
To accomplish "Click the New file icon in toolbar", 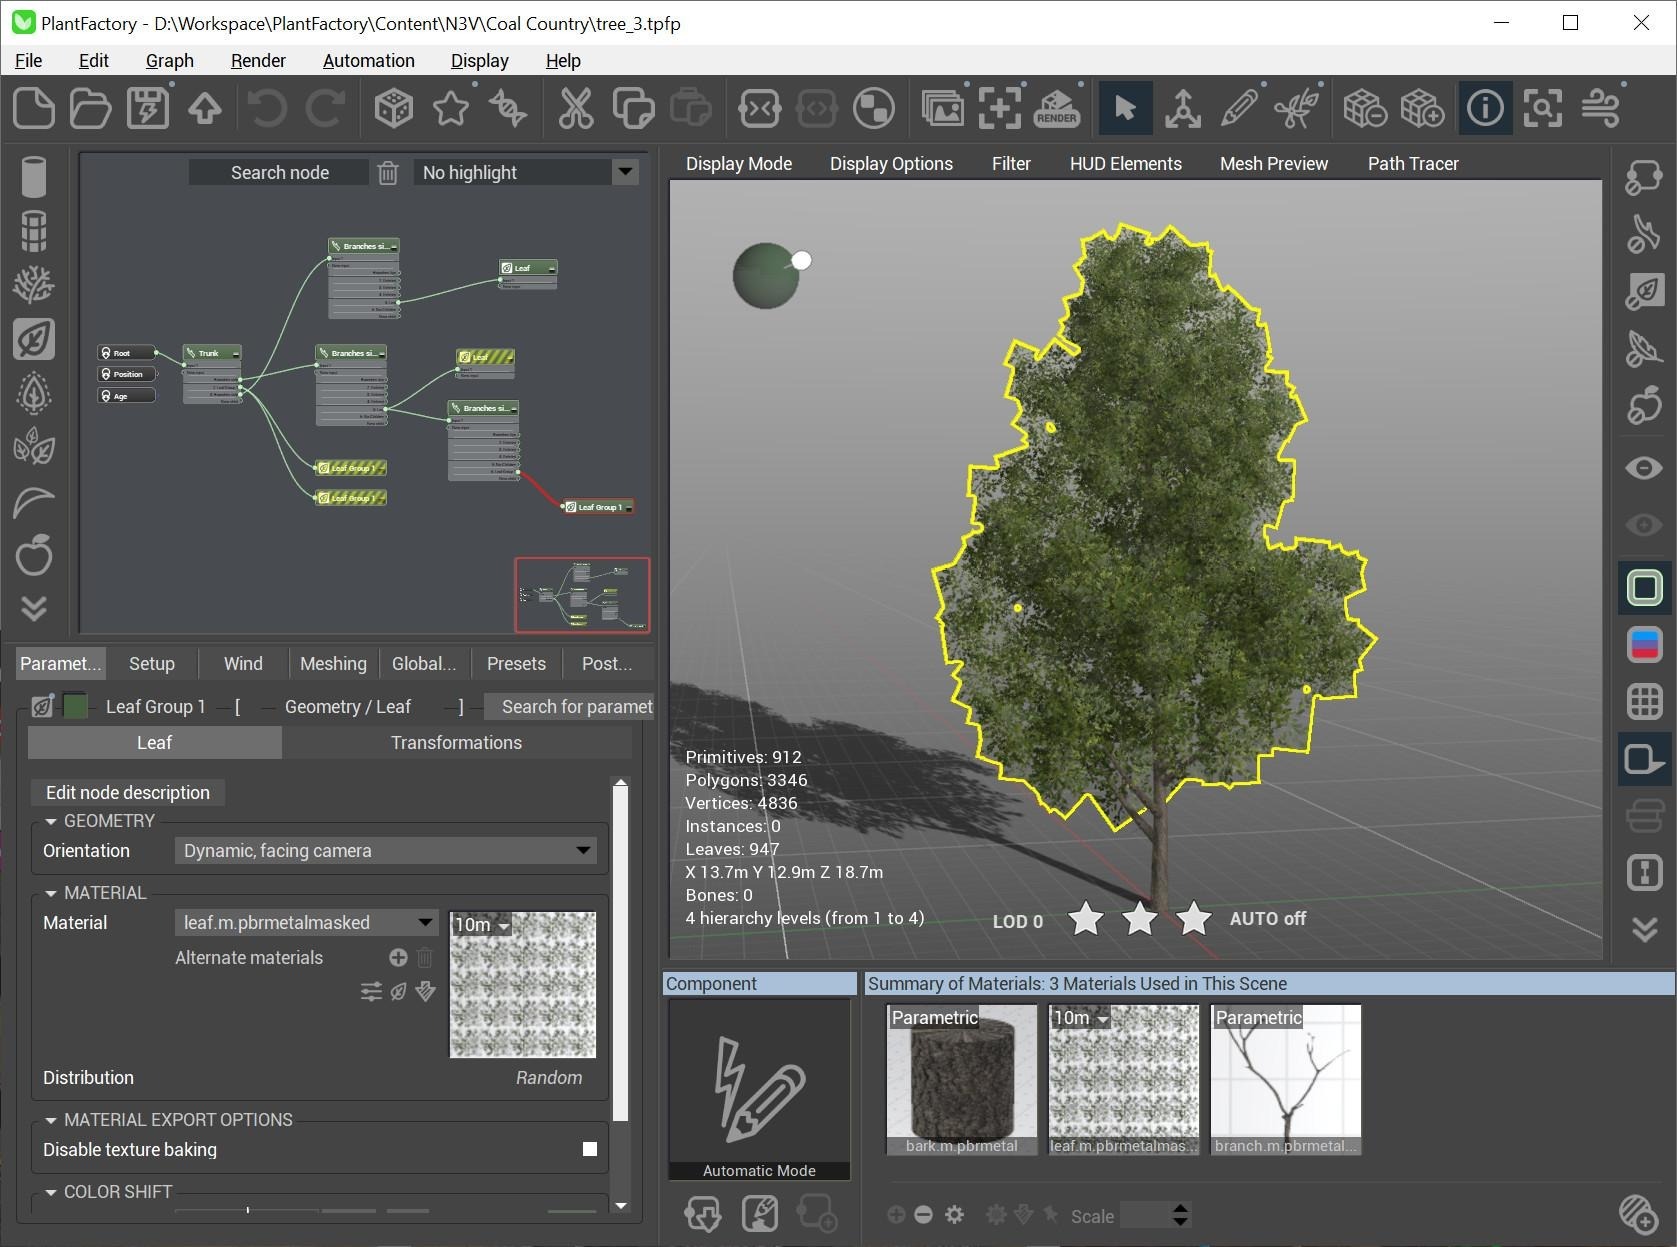I will tap(33, 108).
